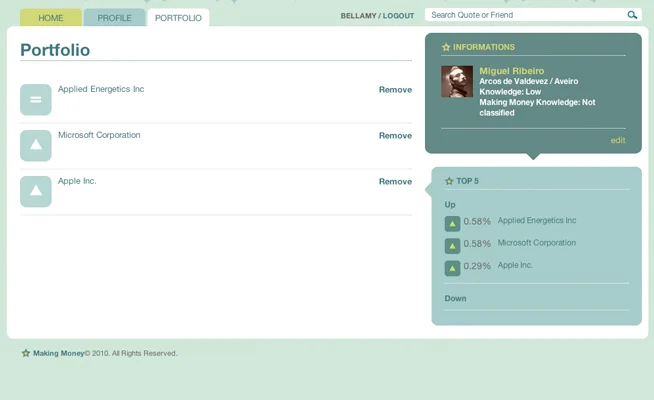Remove Apple Inc. from portfolio
The image size is (654, 400).
[x=395, y=181]
